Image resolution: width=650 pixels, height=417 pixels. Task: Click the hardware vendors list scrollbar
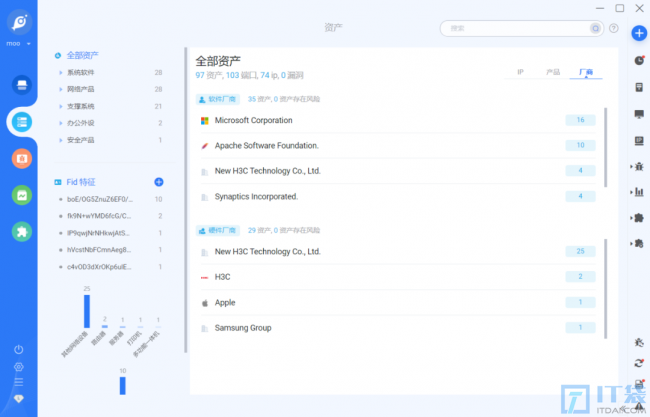point(606,289)
